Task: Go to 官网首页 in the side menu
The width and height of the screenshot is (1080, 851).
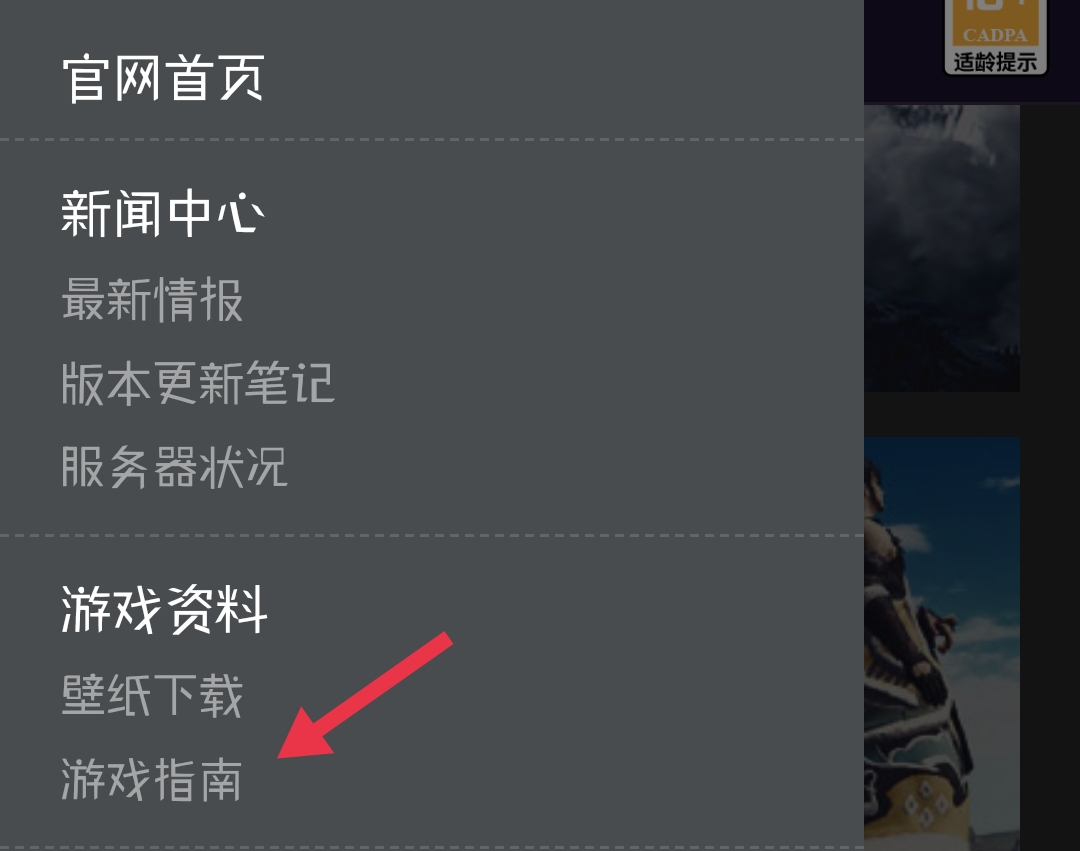Action: (x=163, y=78)
